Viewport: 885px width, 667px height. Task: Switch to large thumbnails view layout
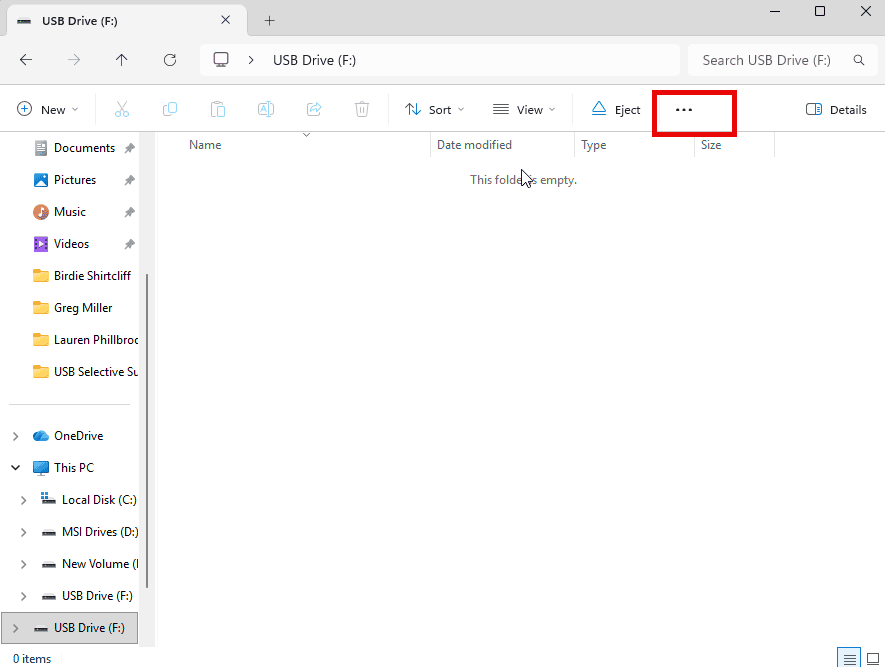click(x=871, y=658)
